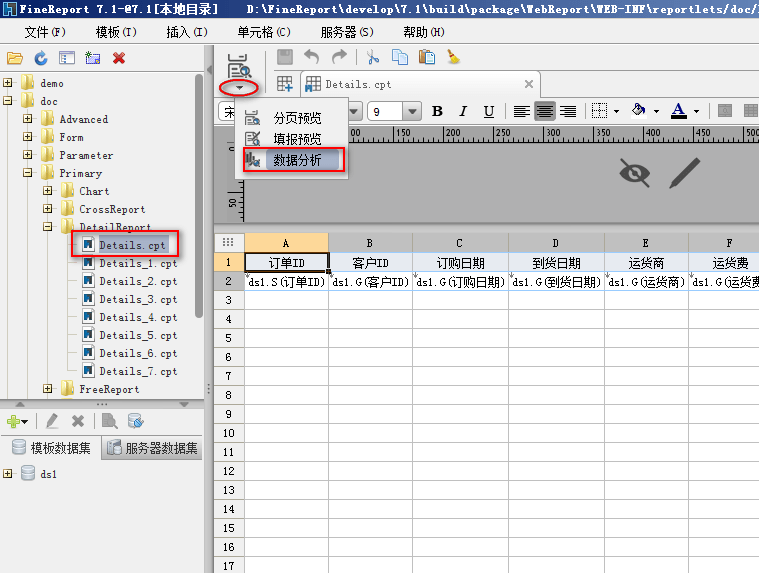Click the red delete X in file panel
This screenshot has height=573, width=759.
(119, 58)
